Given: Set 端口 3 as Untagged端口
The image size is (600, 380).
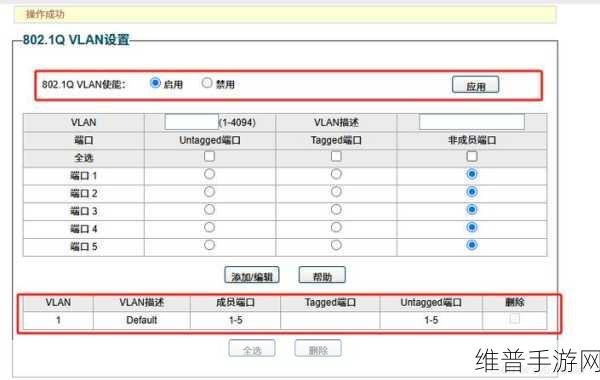Looking at the screenshot, I should point(209,210).
